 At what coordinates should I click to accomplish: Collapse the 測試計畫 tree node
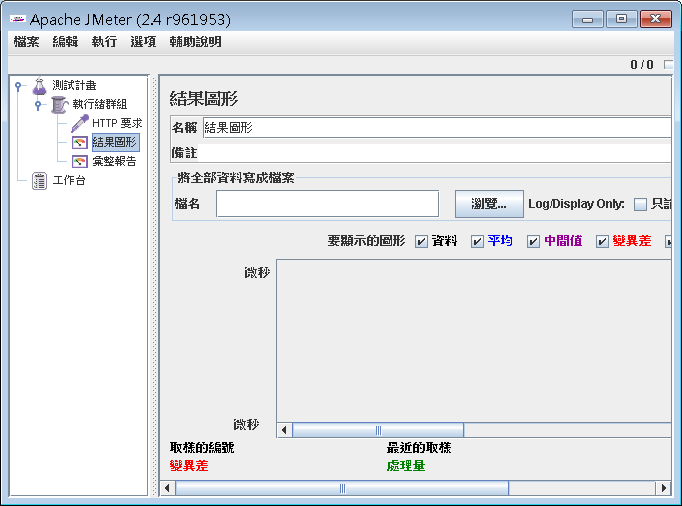(x=18, y=86)
